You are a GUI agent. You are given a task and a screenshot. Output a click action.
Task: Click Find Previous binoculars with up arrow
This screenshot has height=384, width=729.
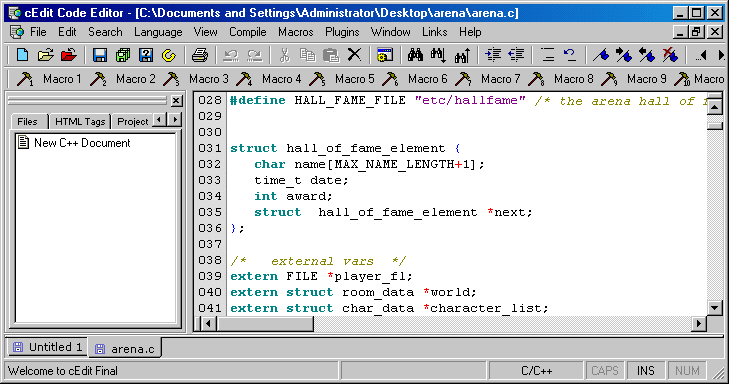click(x=462, y=55)
